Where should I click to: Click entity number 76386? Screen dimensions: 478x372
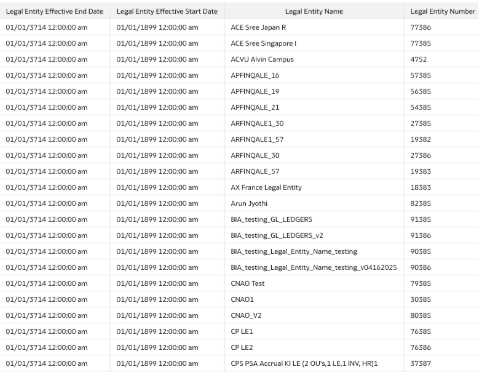click(420, 347)
